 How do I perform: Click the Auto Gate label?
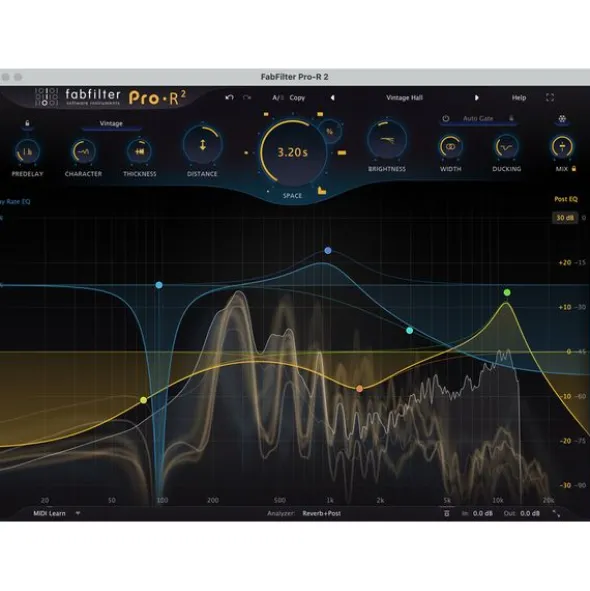pos(478,118)
